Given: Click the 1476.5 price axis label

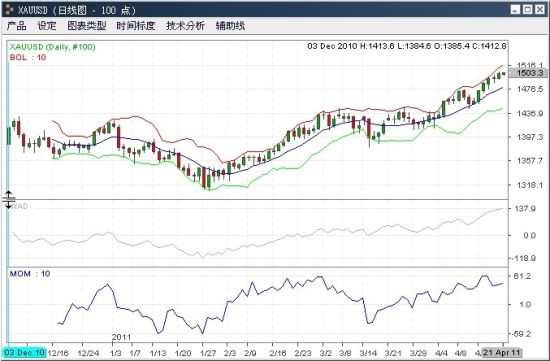Looking at the screenshot, I should [530, 89].
